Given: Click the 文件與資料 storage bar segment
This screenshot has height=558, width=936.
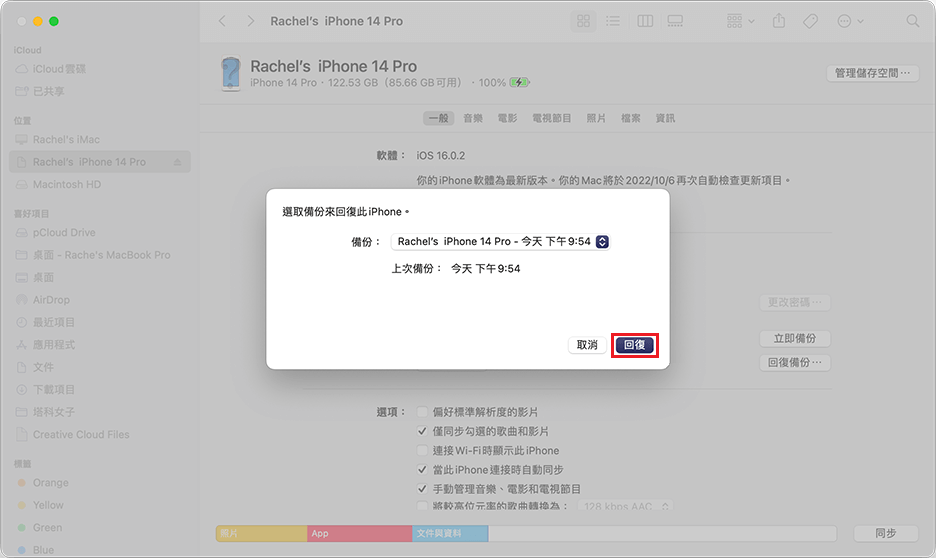Looking at the screenshot, I should pyautogui.click(x=450, y=533).
